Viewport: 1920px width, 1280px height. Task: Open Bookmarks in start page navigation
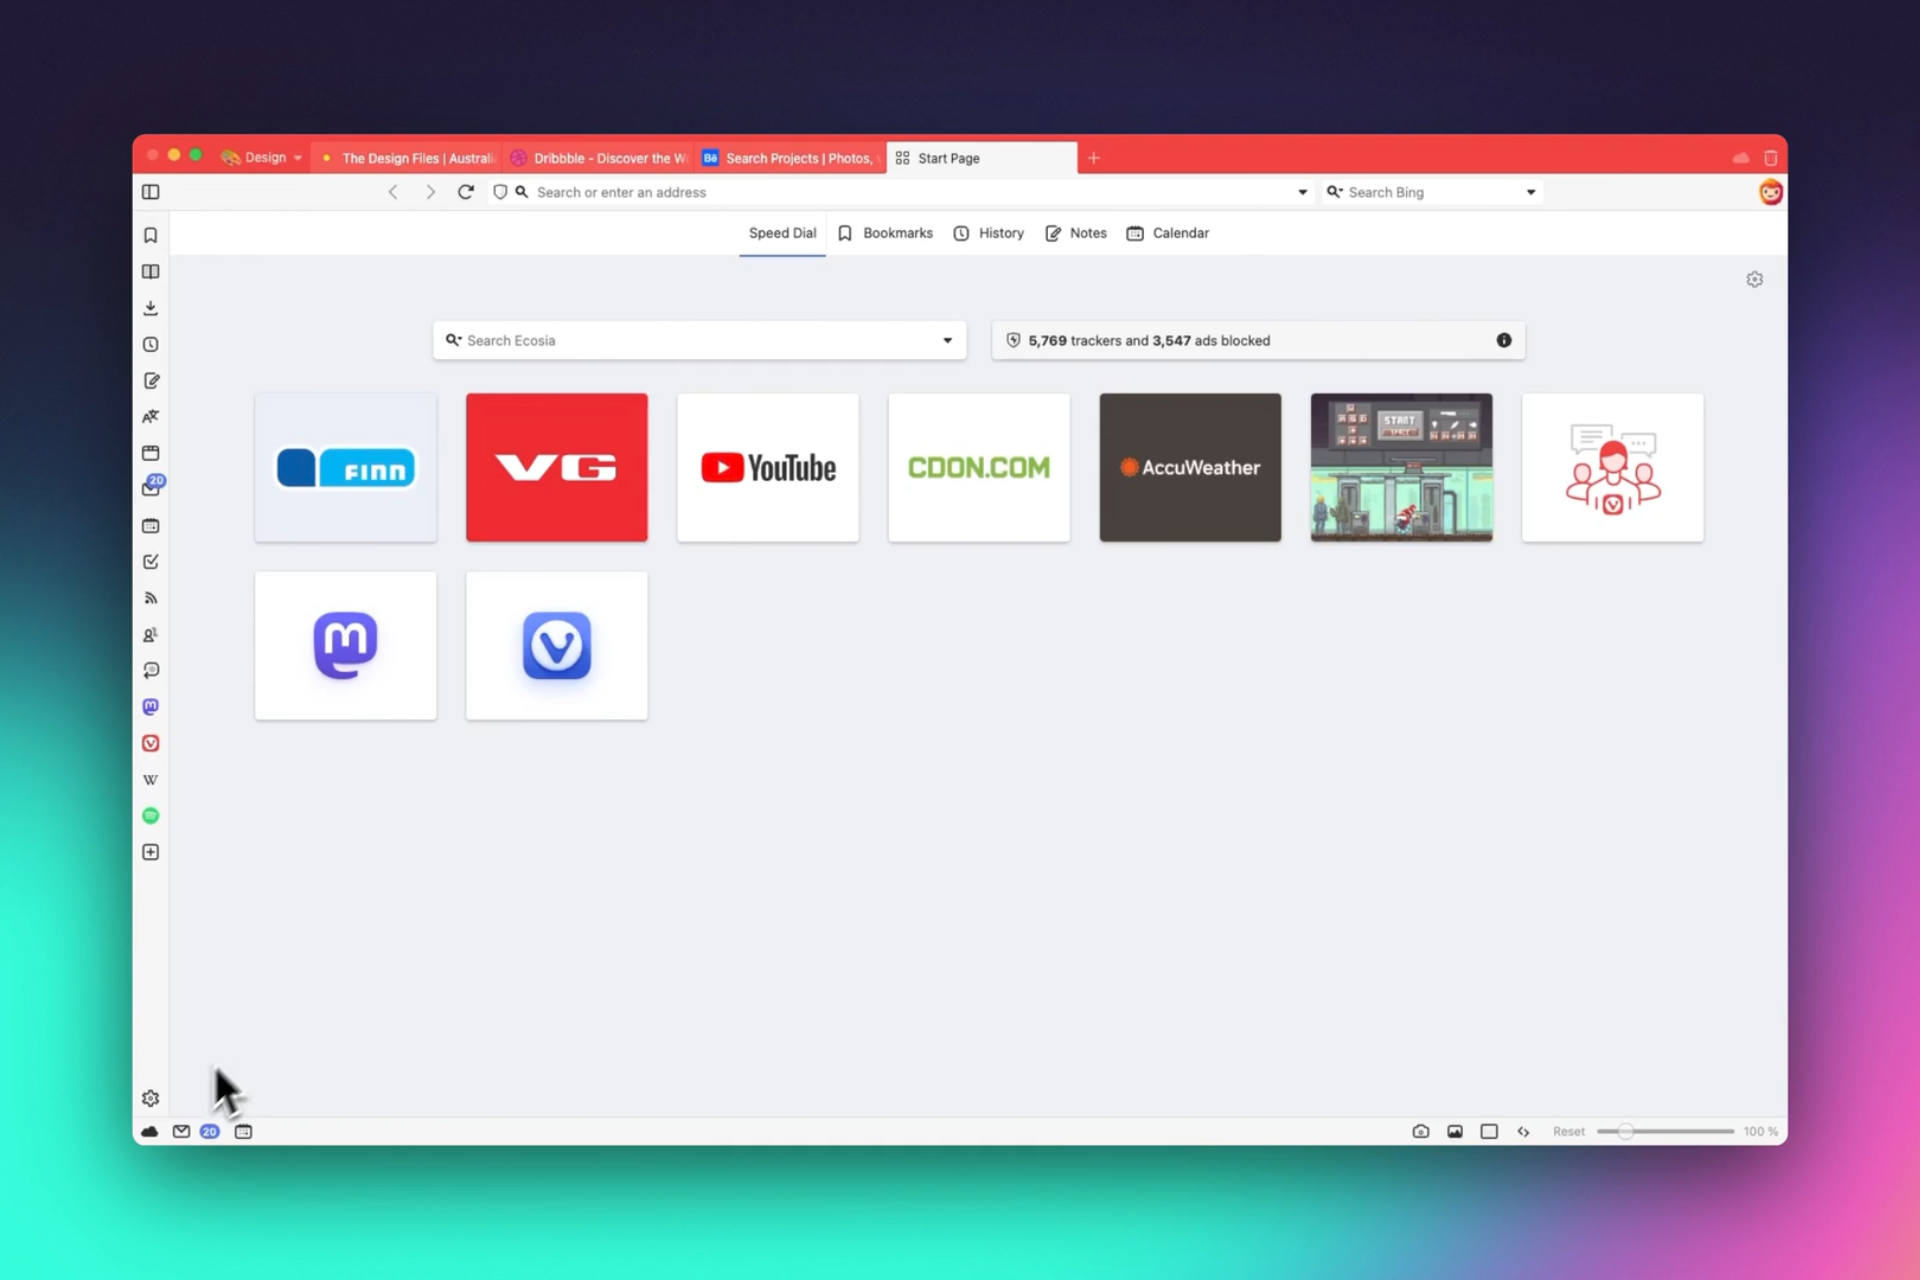pyautogui.click(x=885, y=233)
